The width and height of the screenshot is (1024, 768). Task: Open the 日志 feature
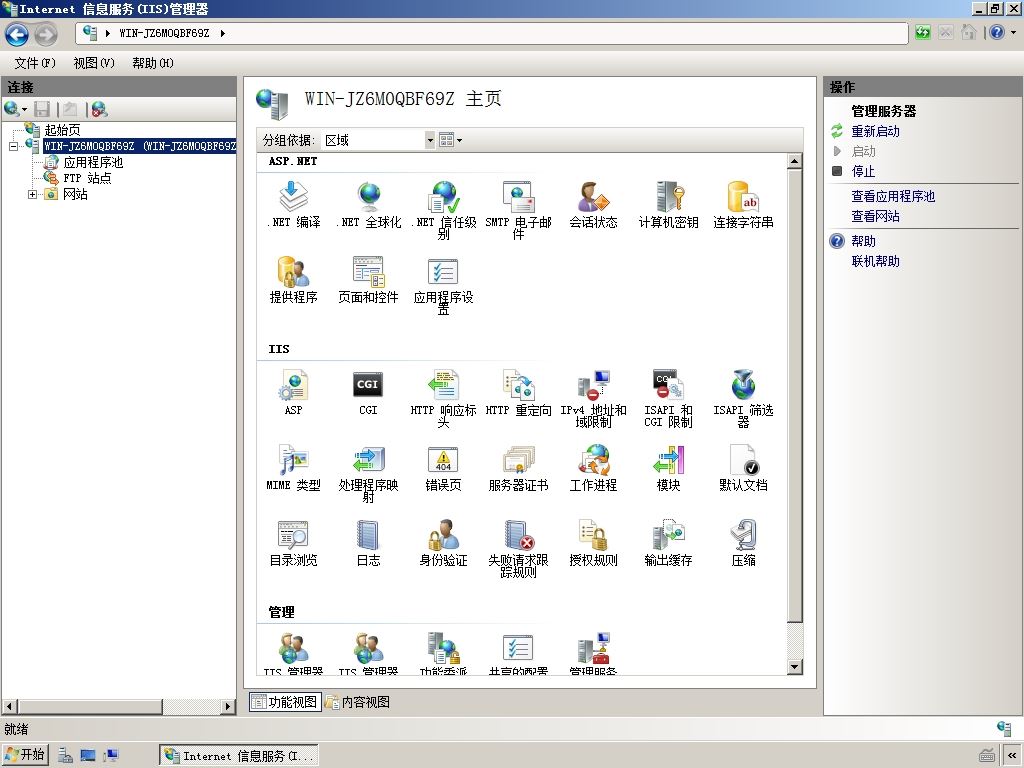click(x=368, y=543)
